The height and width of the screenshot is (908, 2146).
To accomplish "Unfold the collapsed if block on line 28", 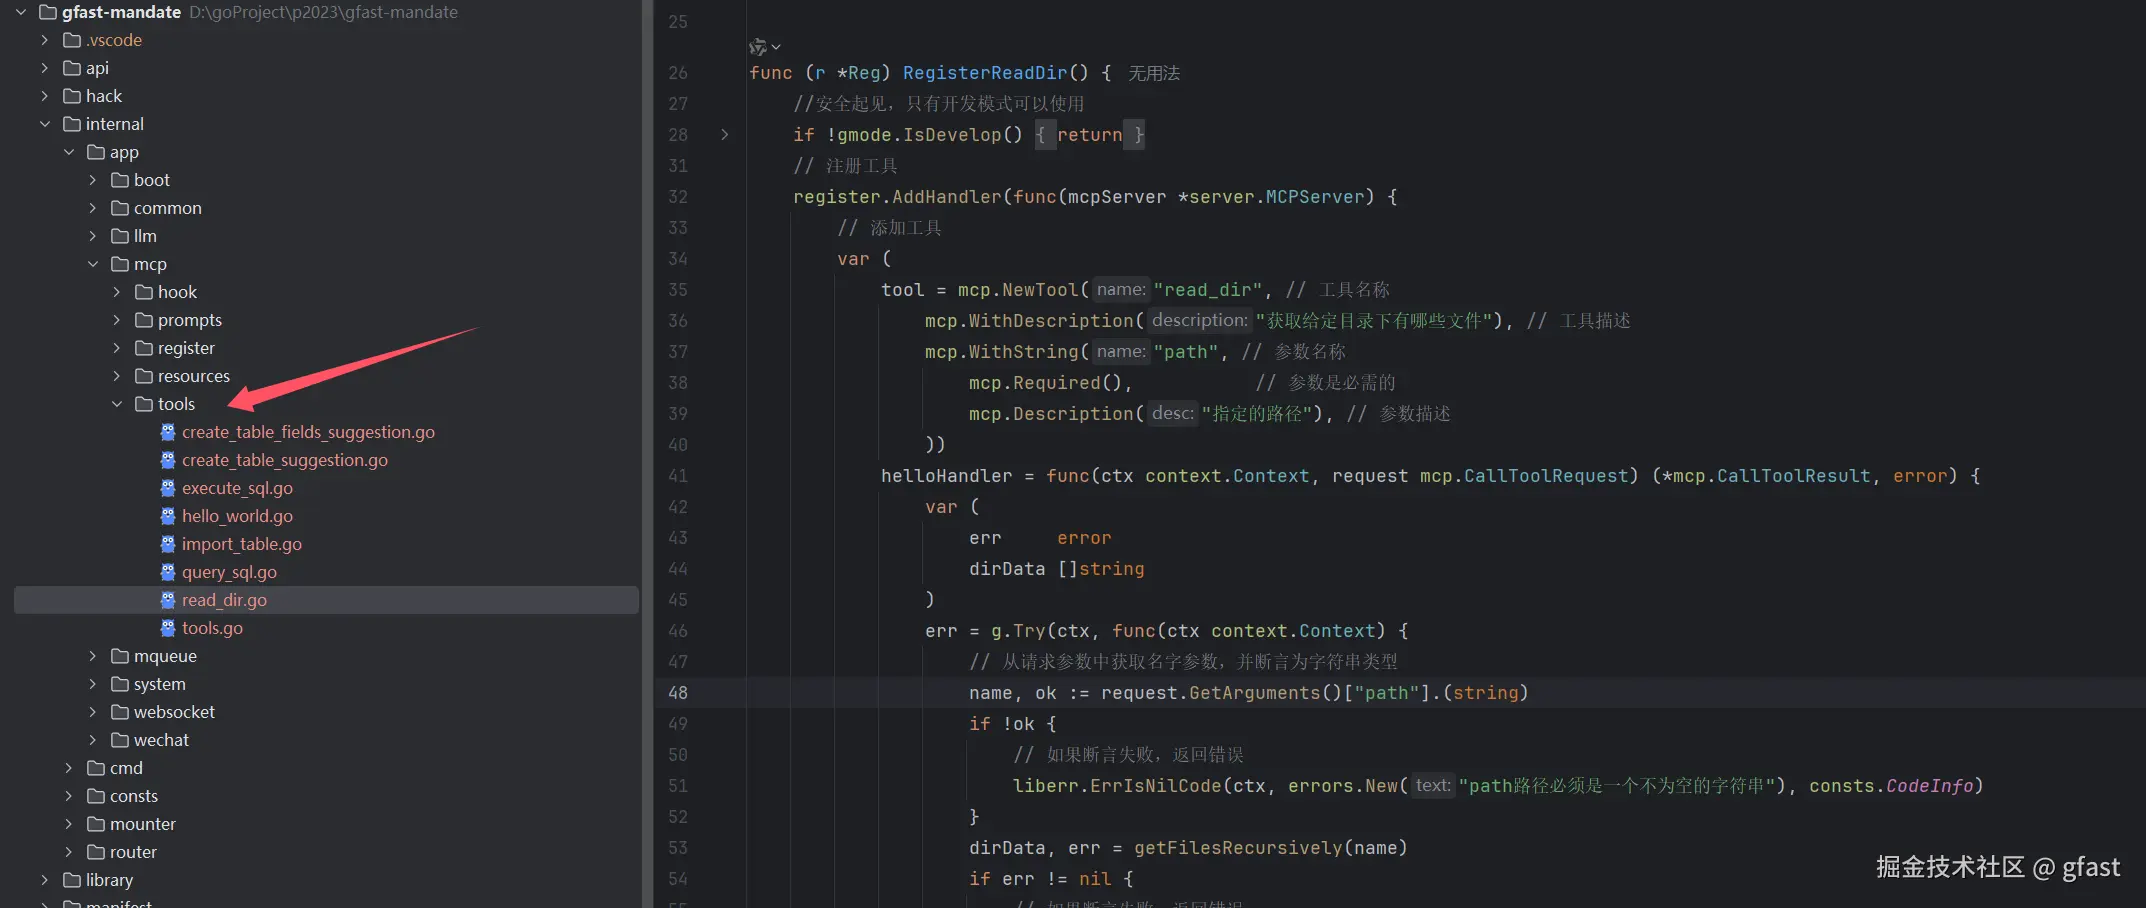I will (x=725, y=134).
